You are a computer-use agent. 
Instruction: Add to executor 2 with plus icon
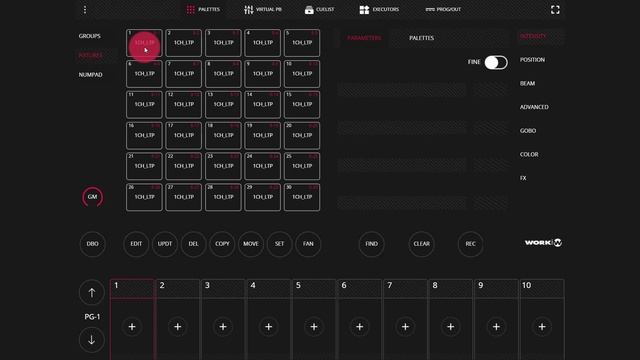point(178,327)
